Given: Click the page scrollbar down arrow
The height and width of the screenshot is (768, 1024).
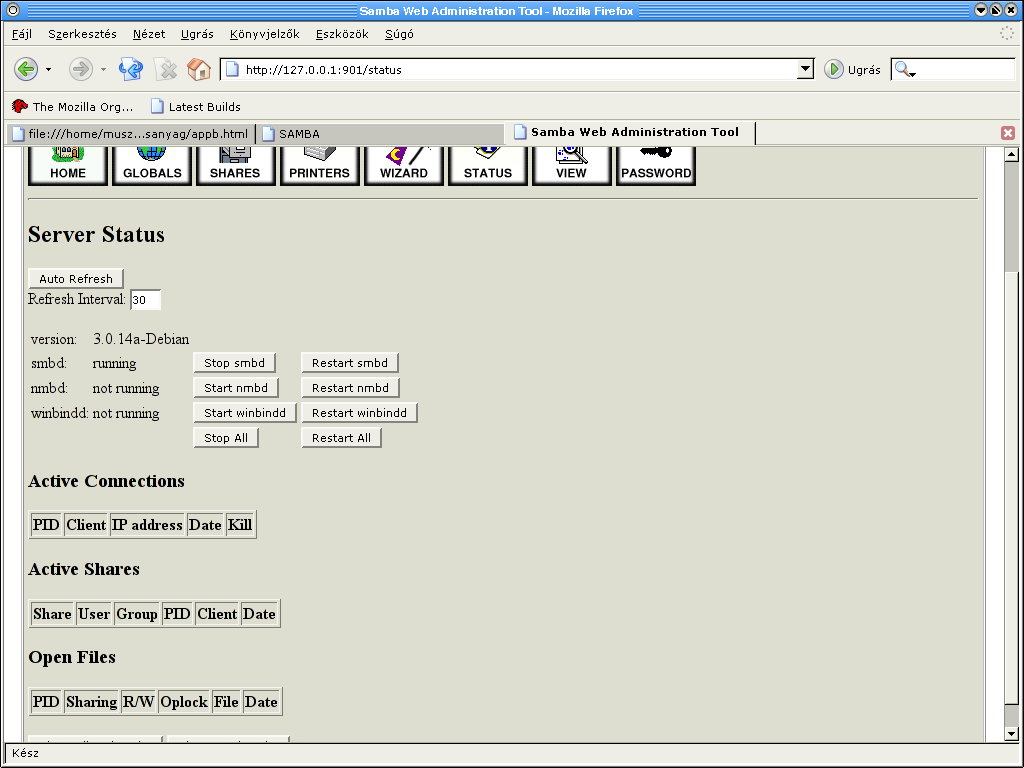Looking at the screenshot, I should click(1012, 734).
